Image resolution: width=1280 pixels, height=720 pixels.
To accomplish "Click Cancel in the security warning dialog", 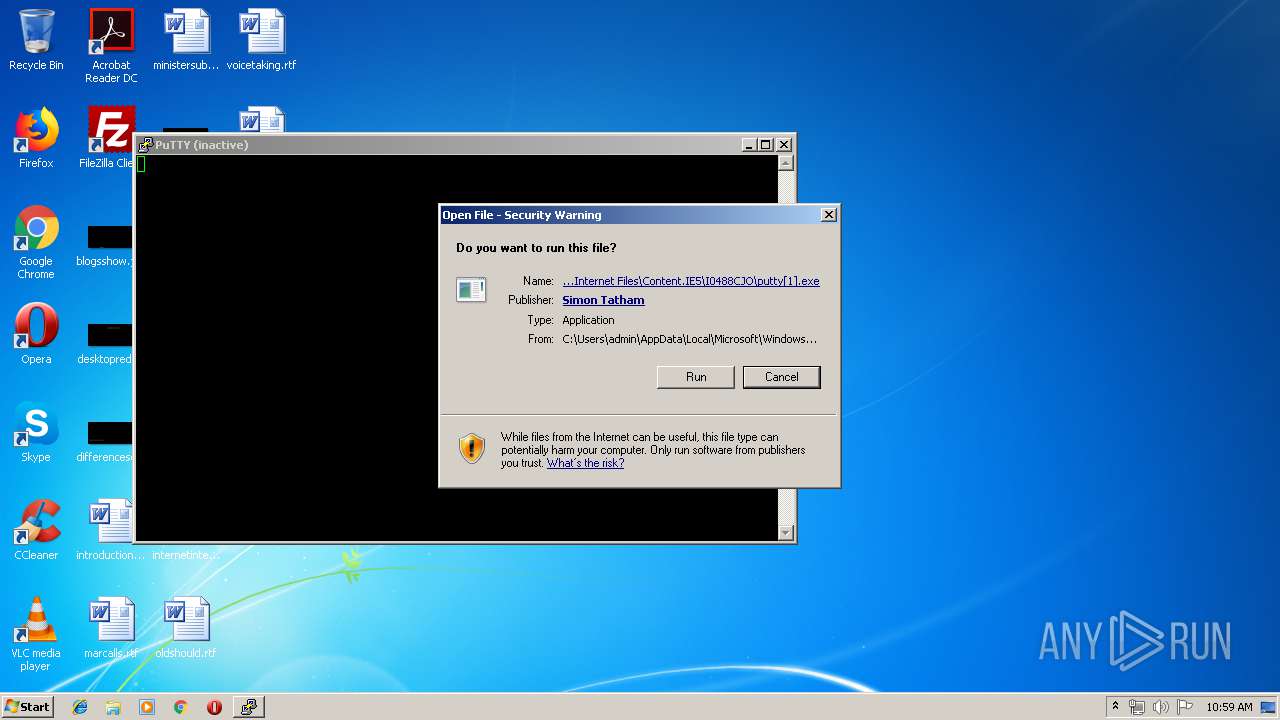I will 781,377.
